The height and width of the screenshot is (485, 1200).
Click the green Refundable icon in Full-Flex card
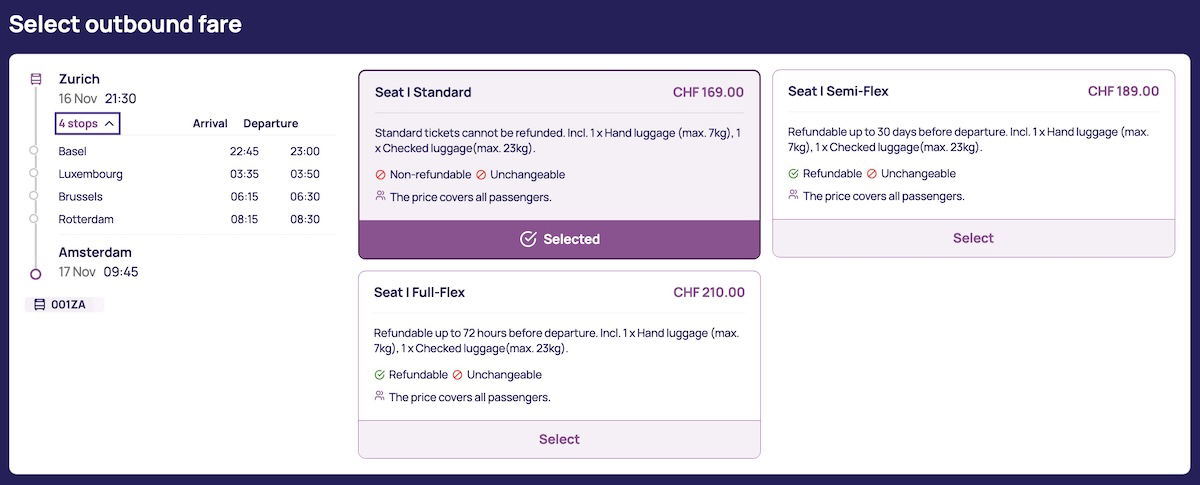379,375
